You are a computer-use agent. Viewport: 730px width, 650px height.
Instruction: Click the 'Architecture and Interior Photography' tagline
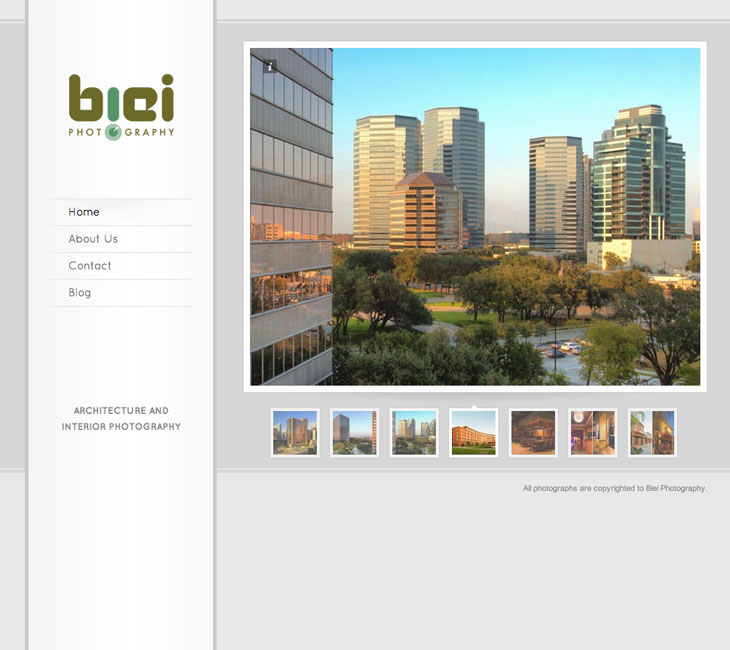click(x=121, y=419)
